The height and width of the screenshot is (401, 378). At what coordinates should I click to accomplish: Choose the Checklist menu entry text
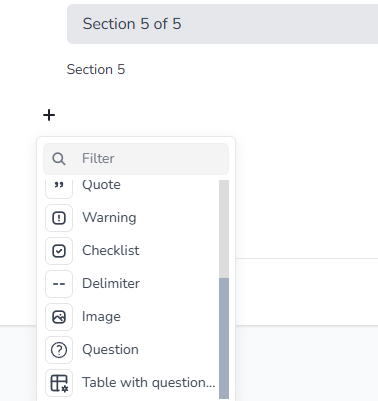pos(111,251)
